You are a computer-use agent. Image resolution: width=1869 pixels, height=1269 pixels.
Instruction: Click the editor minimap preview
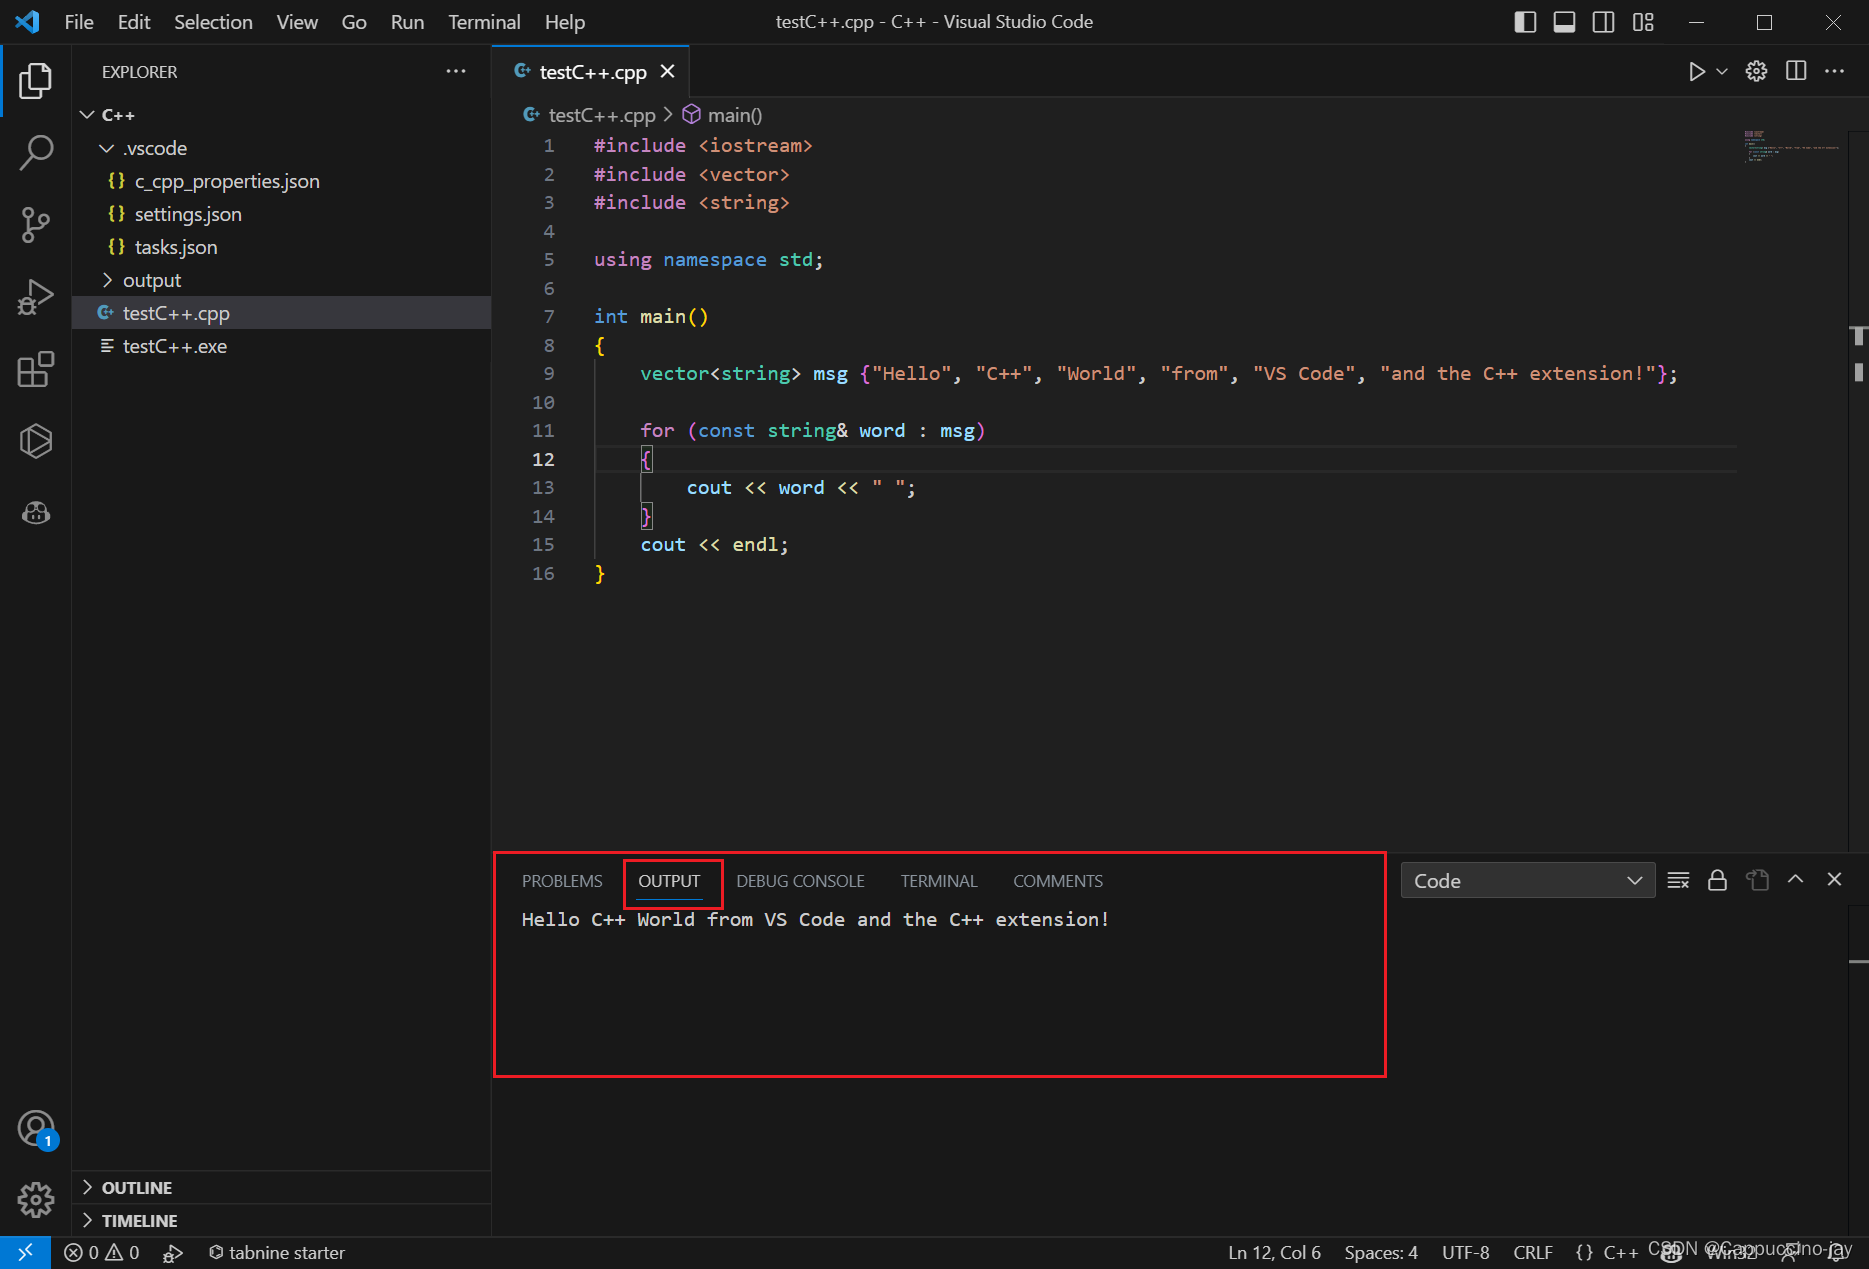pos(1790,147)
